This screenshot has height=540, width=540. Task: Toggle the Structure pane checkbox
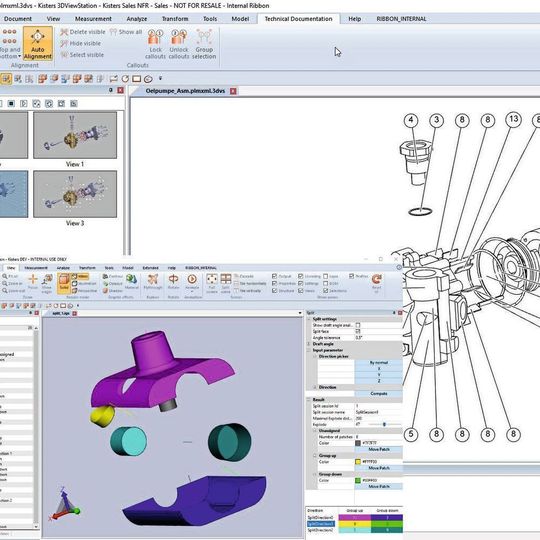pos(274,291)
